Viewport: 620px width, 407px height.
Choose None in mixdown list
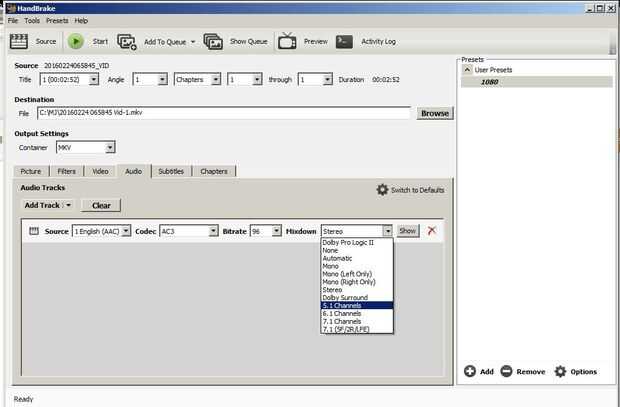[x=357, y=250]
